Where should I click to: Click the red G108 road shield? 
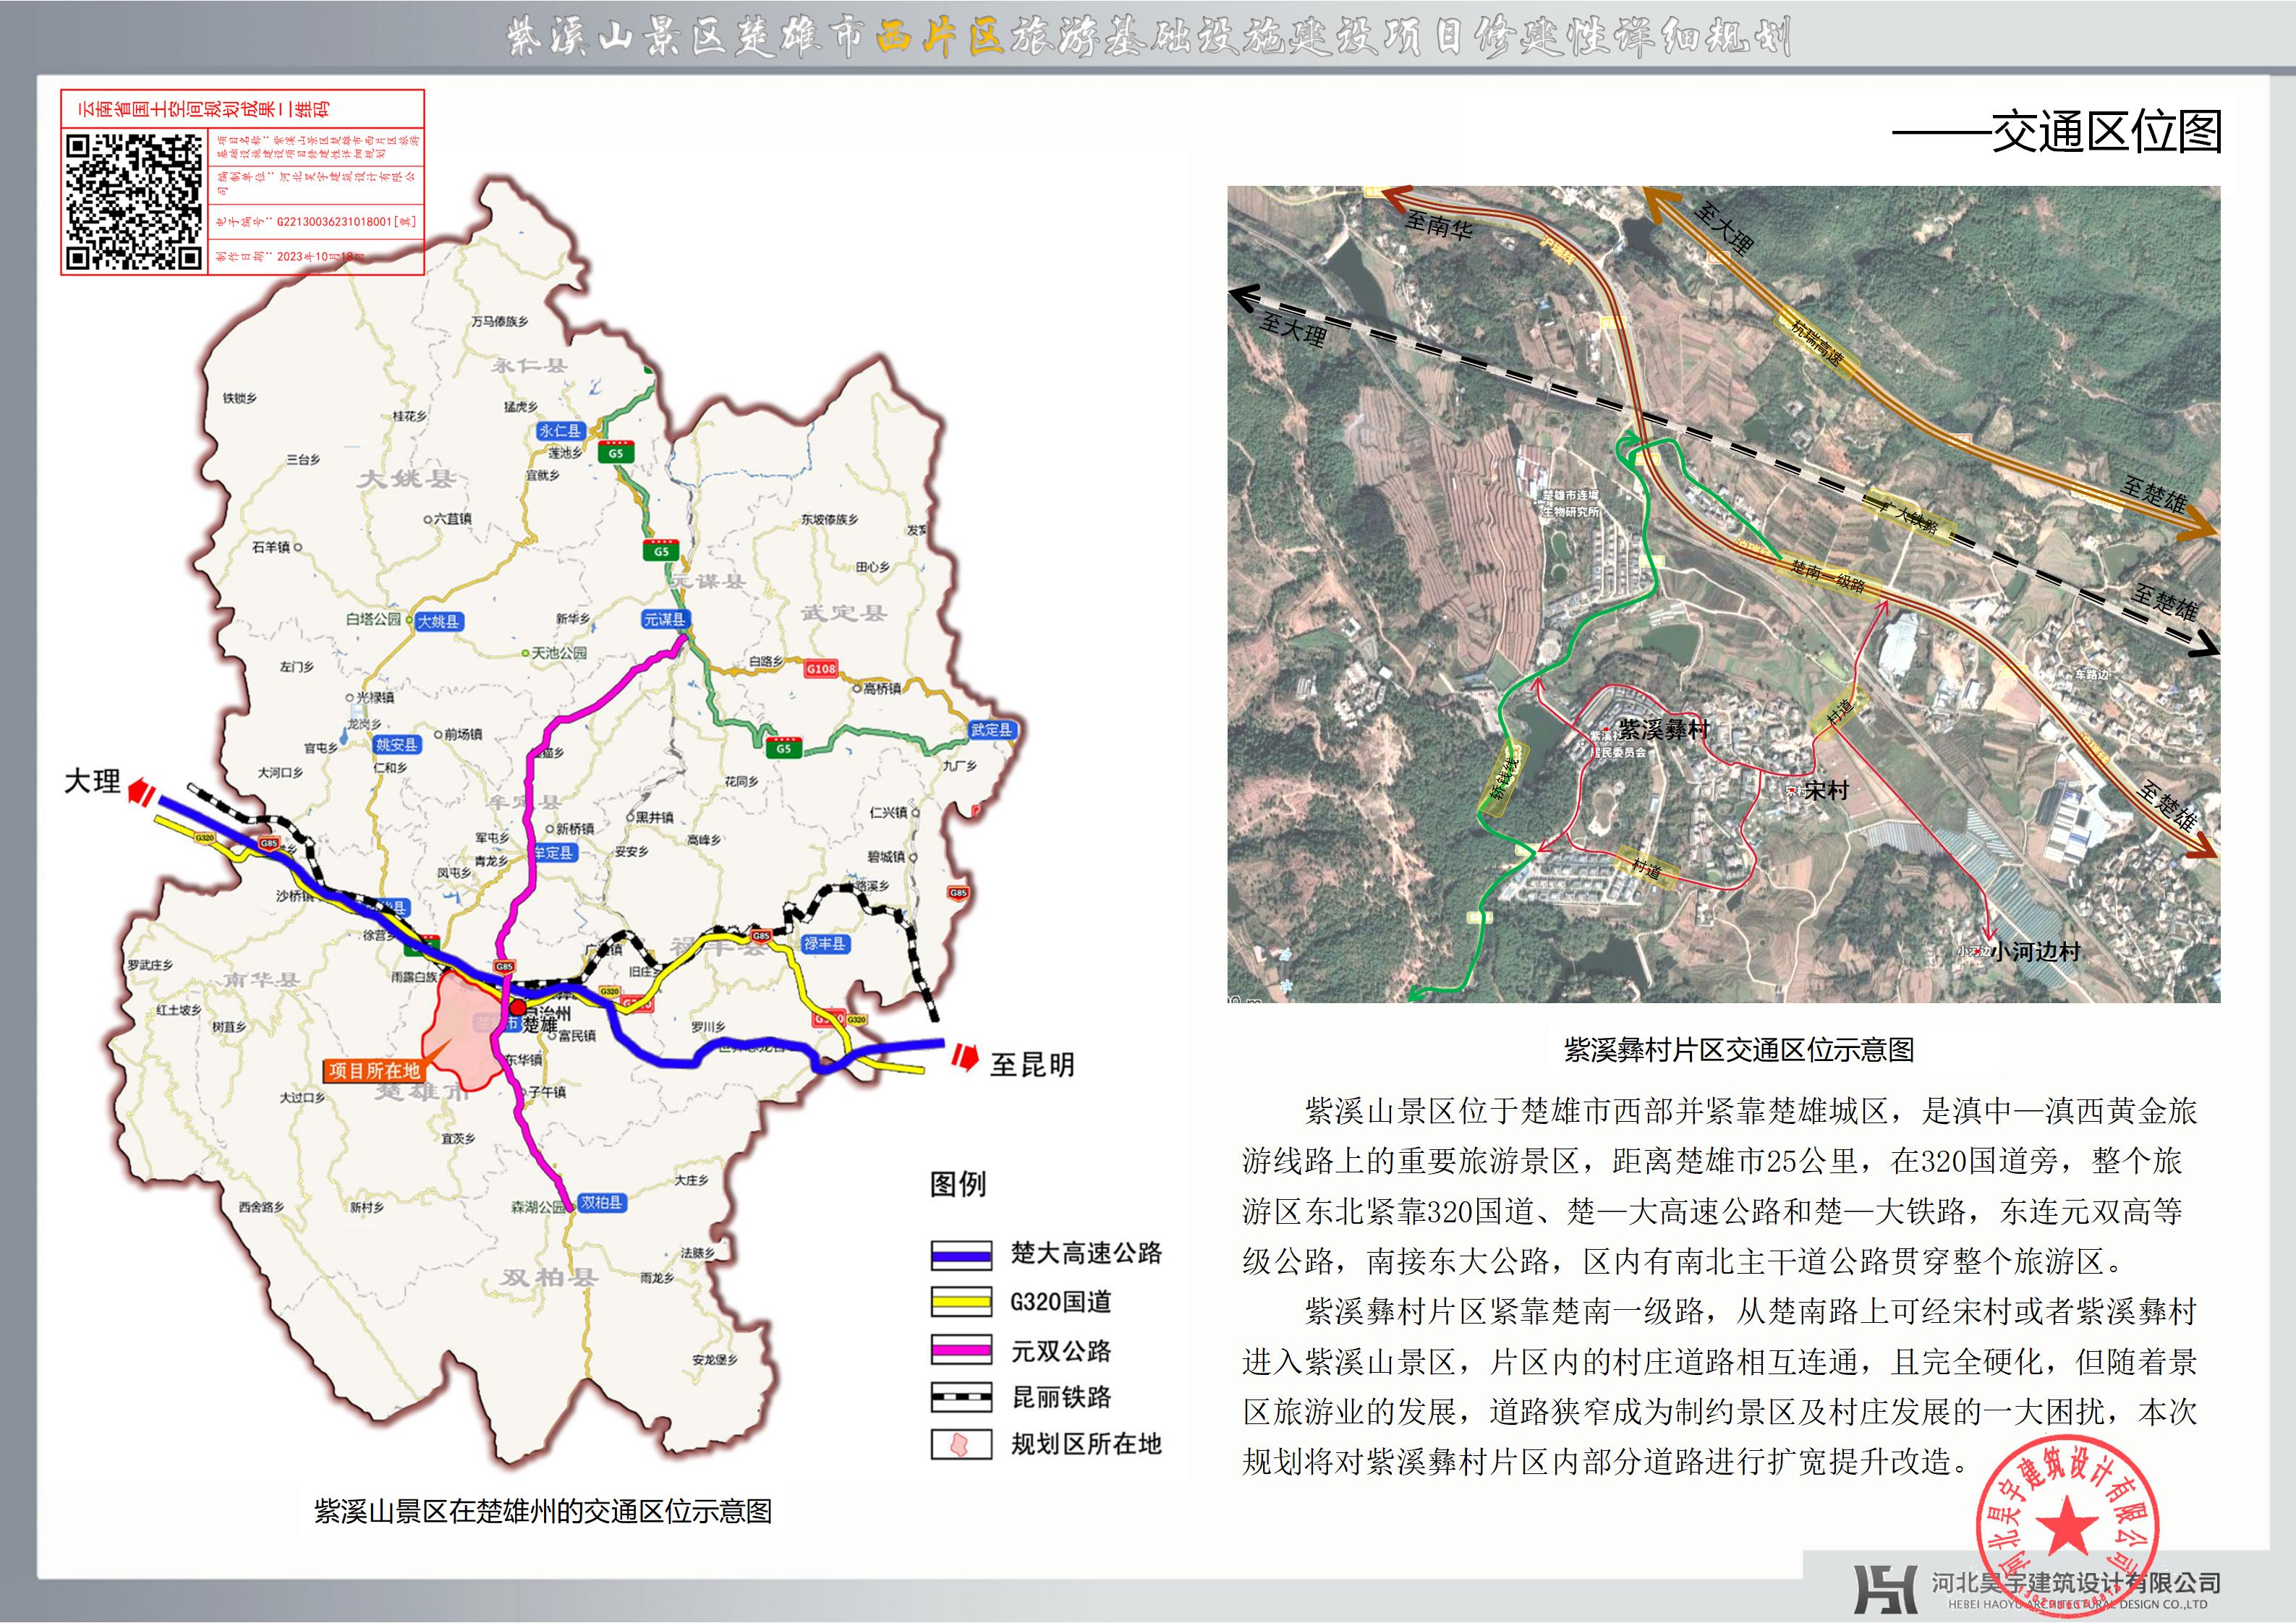tap(820, 668)
